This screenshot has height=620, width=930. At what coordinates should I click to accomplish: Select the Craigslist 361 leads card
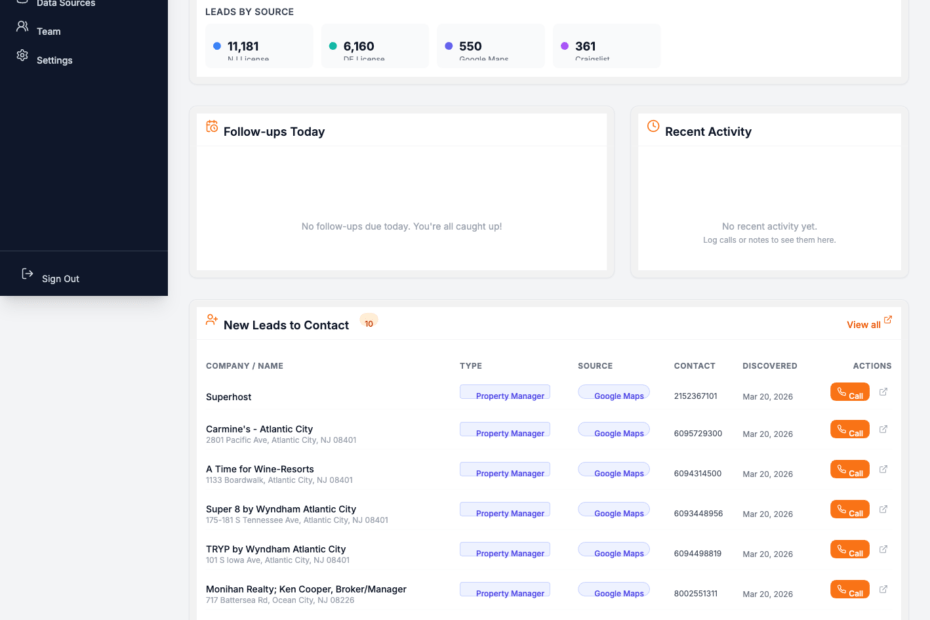[606, 47]
